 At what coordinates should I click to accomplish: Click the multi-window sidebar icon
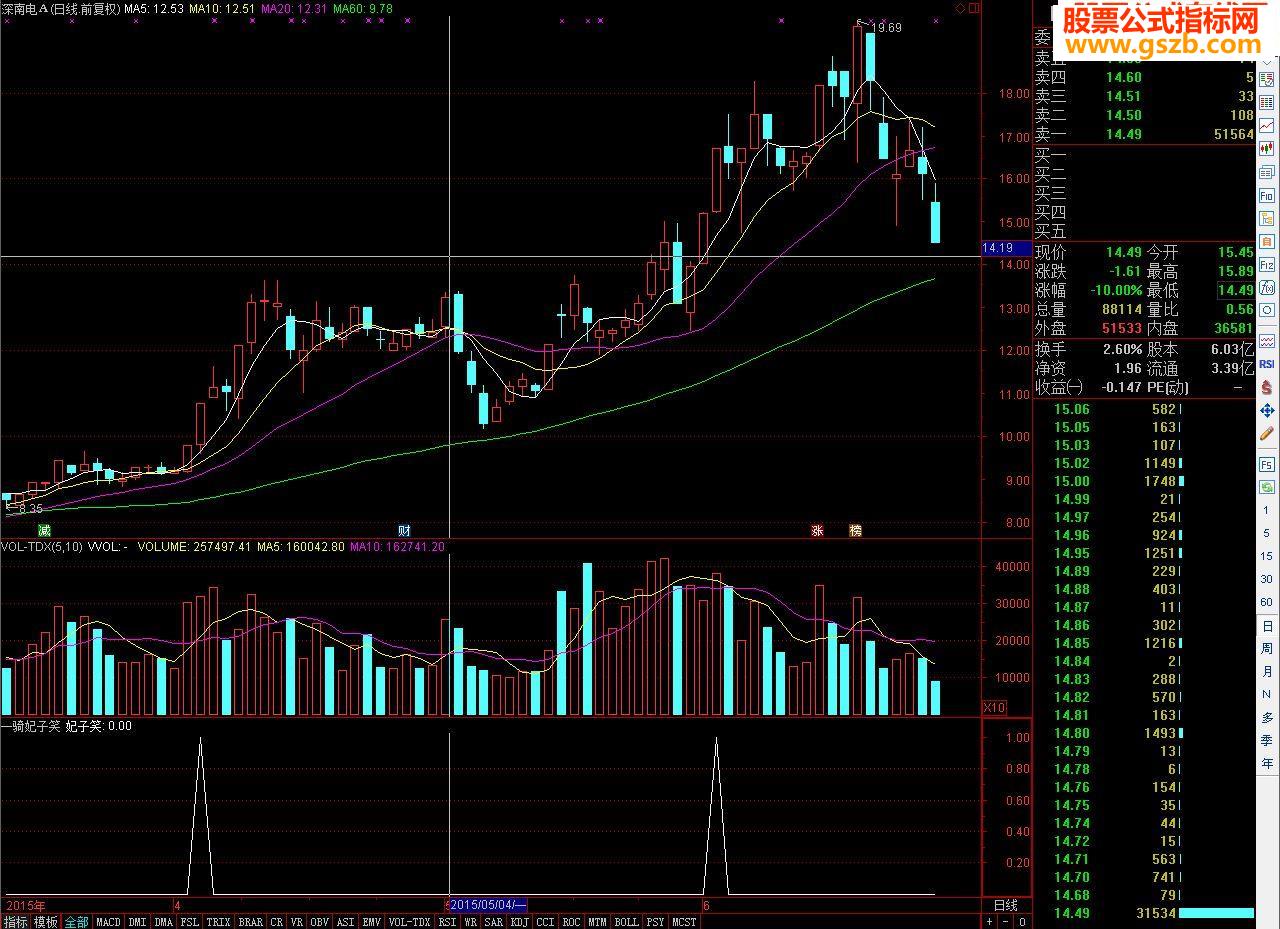point(1266,171)
